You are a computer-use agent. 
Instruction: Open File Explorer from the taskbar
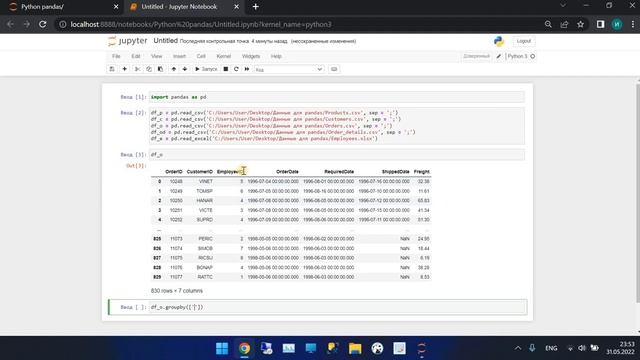click(x=355, y=348)
